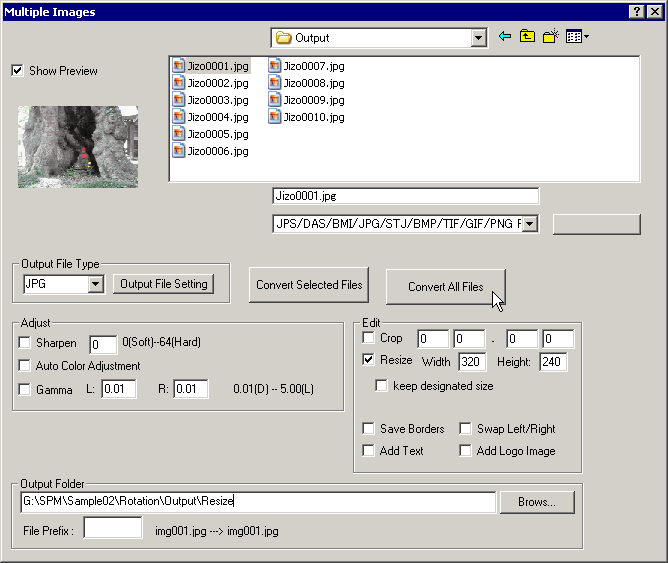Check Add Logo Image option
Screen dimensions: 668x563
[x=465, y=451]
